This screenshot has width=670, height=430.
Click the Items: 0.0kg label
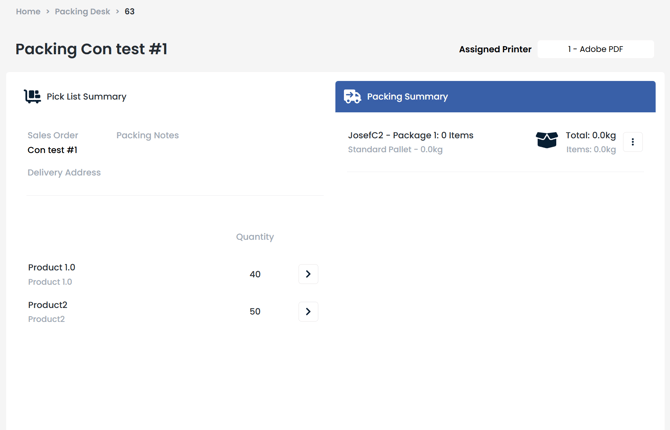coord(591,150)
